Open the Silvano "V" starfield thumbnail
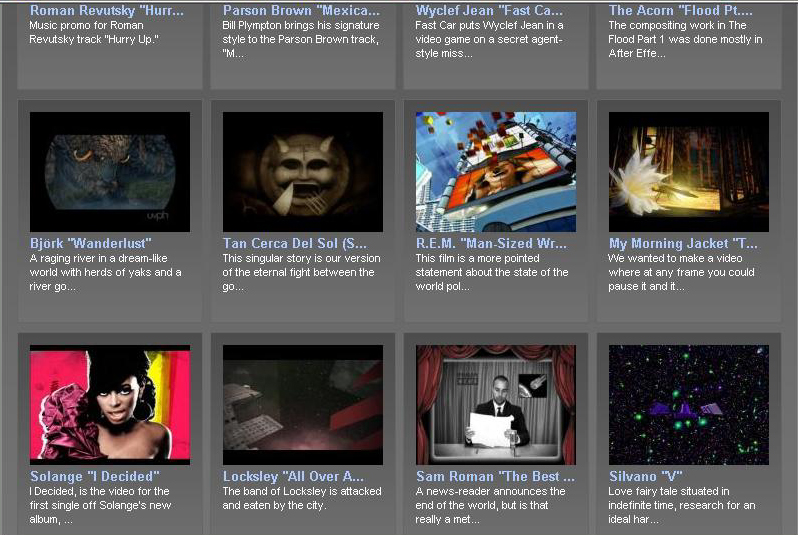Screen dimensions: 798x535 [x=689, y=405]
